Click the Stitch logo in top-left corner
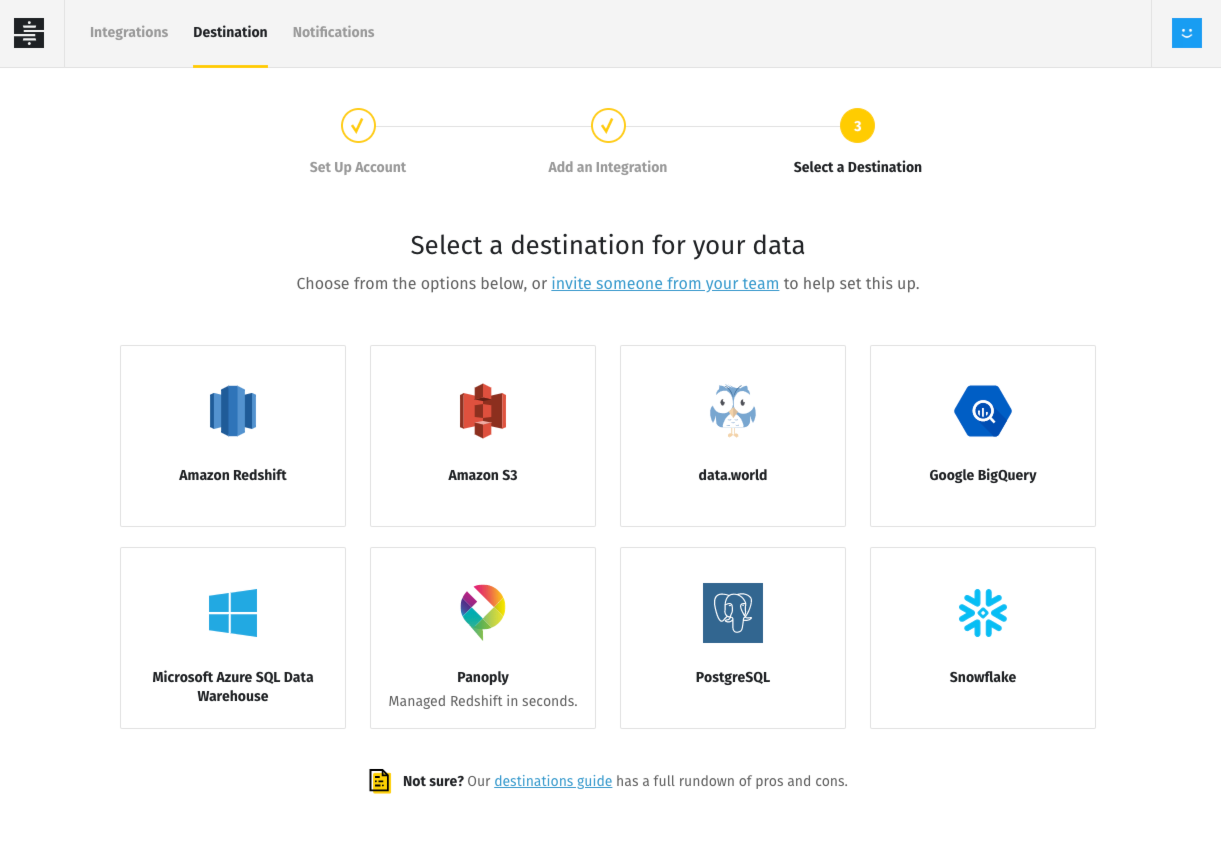 click(29, 33)
